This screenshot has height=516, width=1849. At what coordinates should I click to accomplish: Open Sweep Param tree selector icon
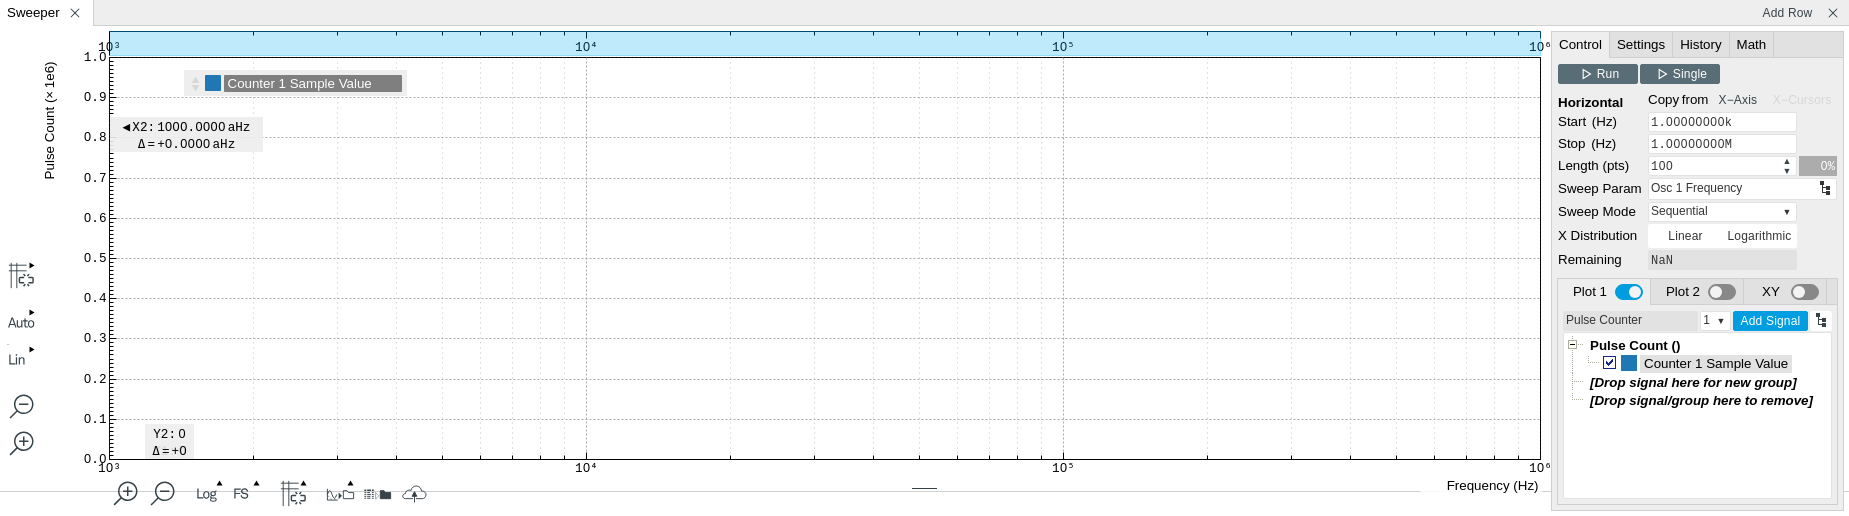click(1825, 189)
